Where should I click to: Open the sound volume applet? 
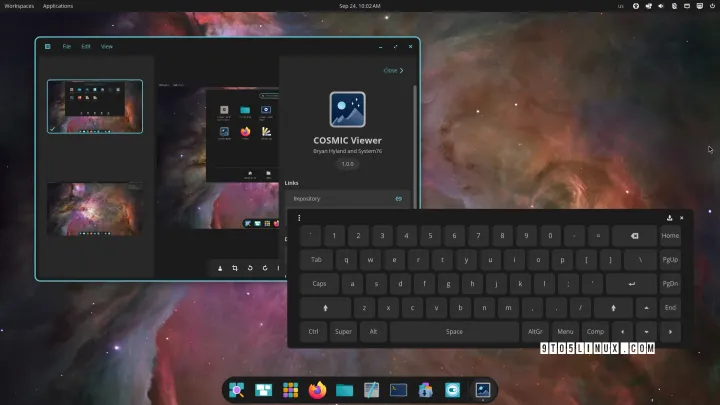tap(661, 6)
